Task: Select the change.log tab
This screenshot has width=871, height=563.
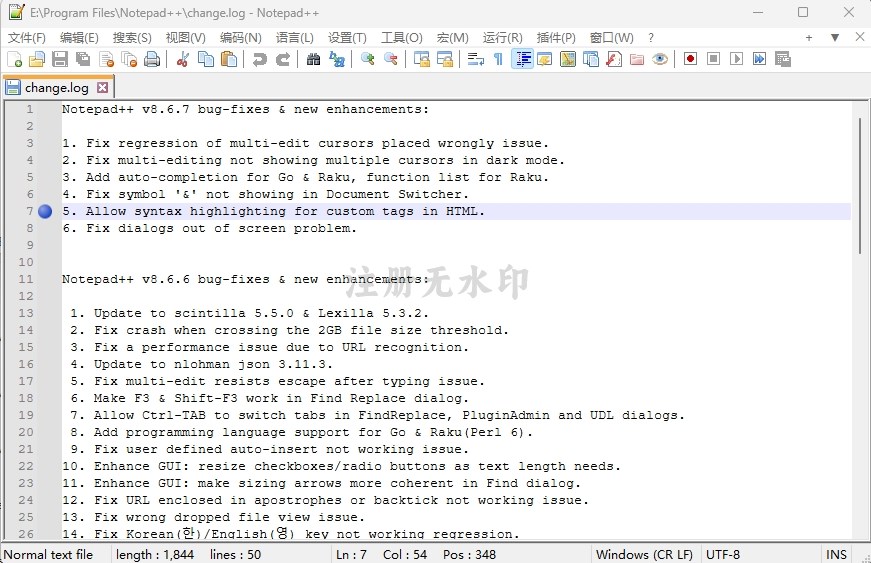Action: tap(56, 88)
